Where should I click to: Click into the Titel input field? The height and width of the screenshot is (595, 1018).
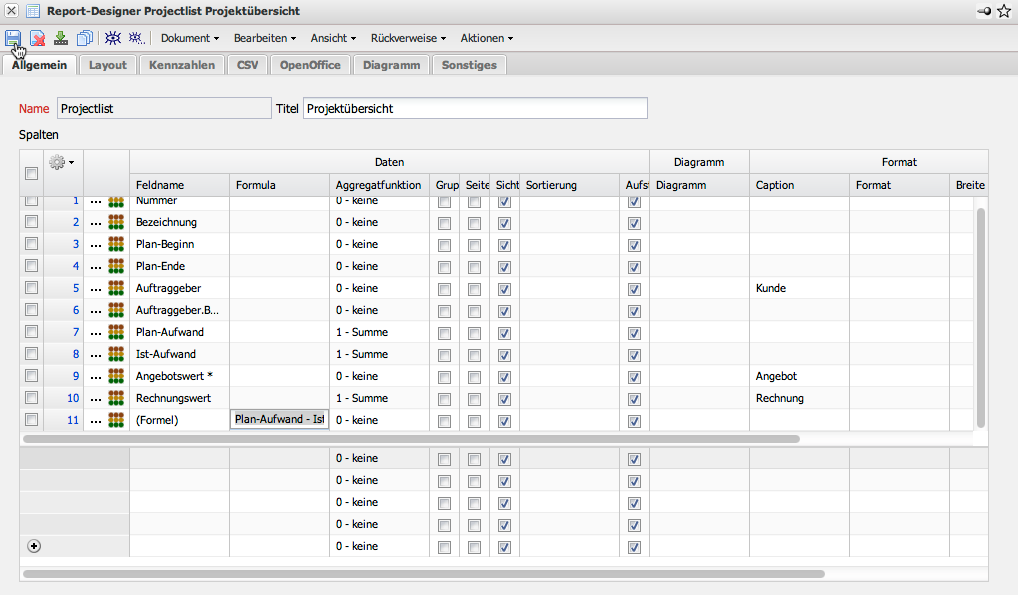(x=475, y=108)
